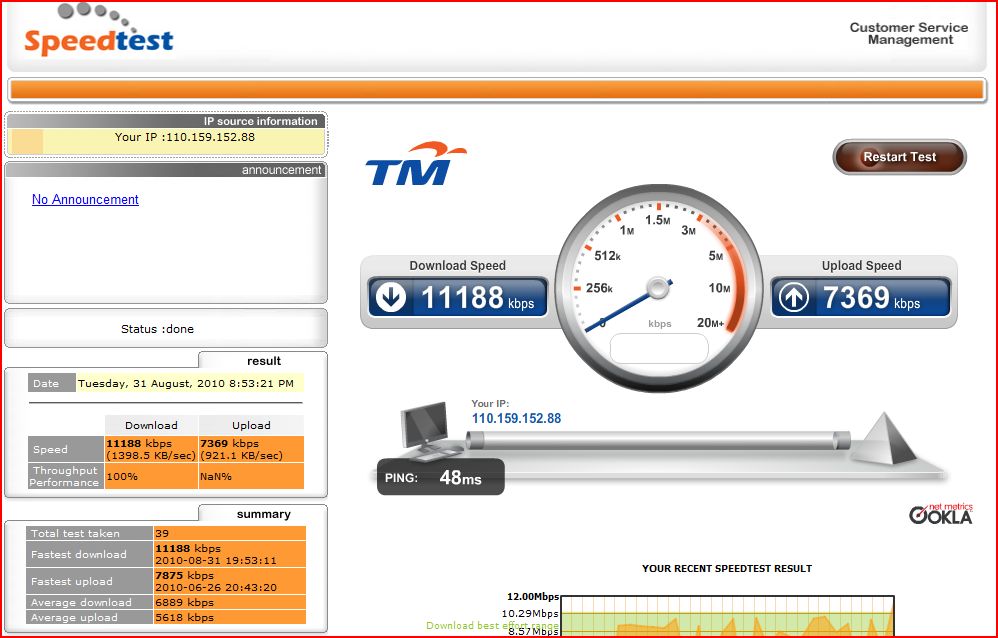Select the Fastest download row in summary

165,554
